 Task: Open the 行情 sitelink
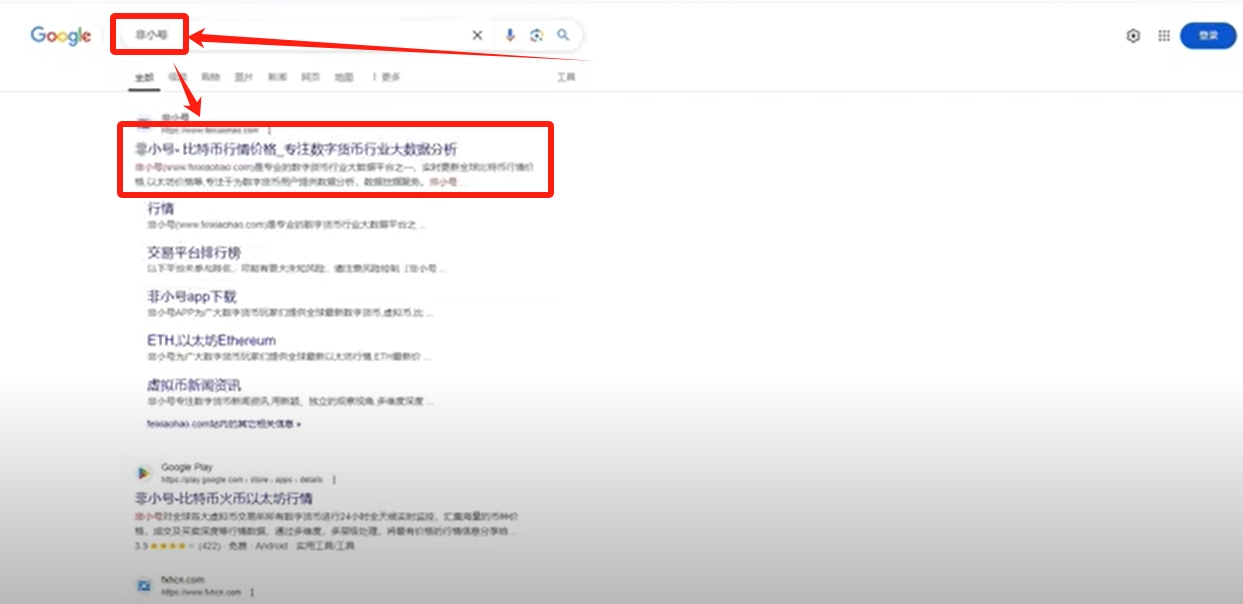161,208
